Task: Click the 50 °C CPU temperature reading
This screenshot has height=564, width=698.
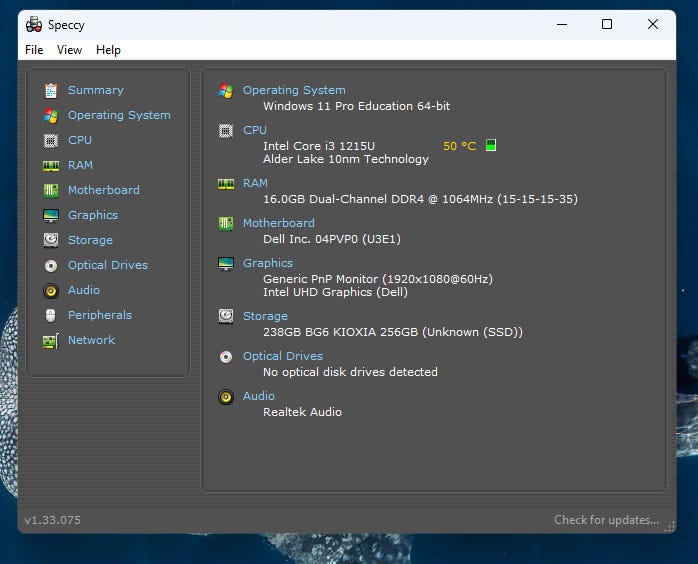Action: (x=459, y=146)
